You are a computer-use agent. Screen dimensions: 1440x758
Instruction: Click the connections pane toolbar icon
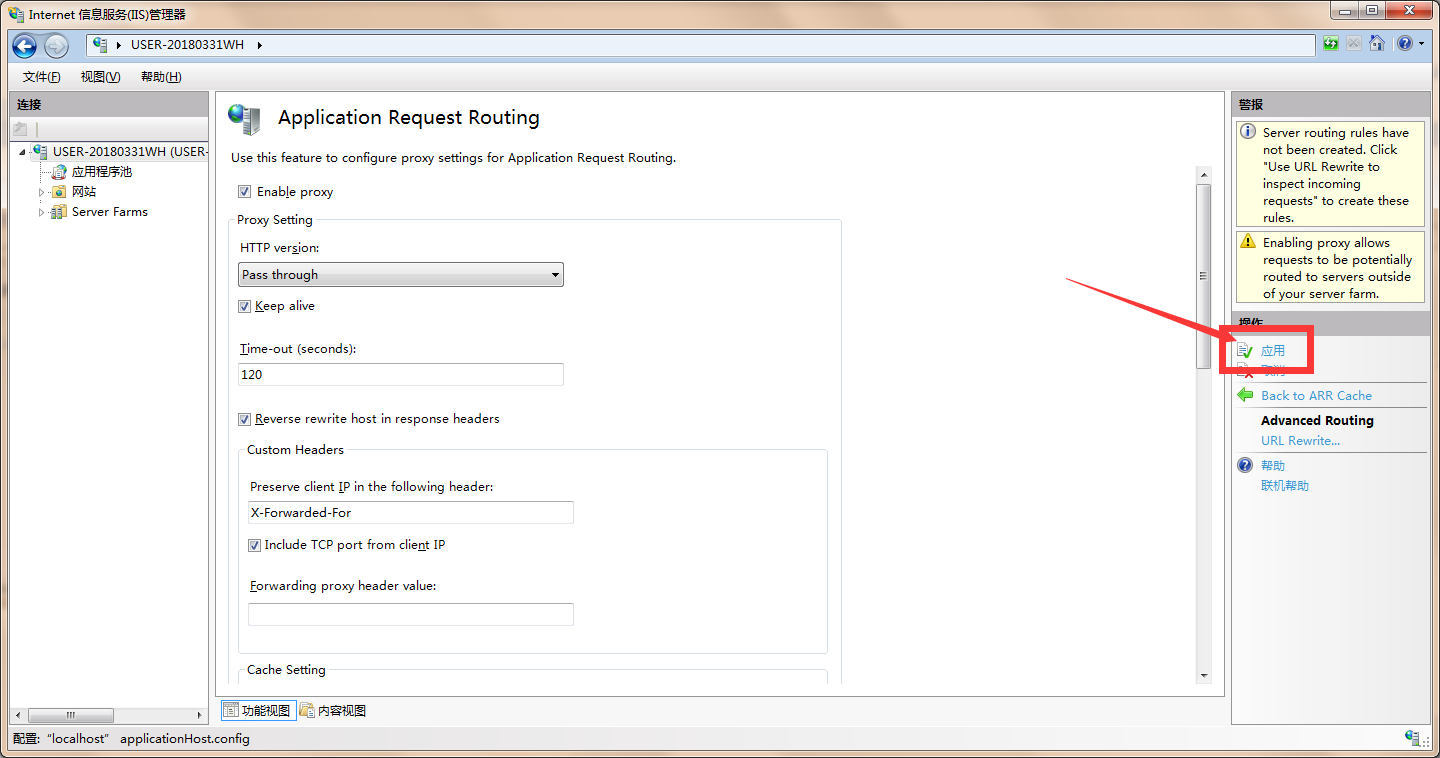pyautogui.click(x=20, y=129)
